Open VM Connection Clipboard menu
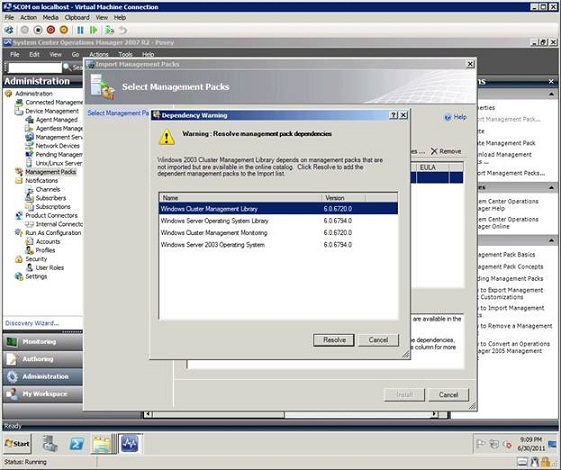This screenshot has height=470, width=561. tap(77, 18)
